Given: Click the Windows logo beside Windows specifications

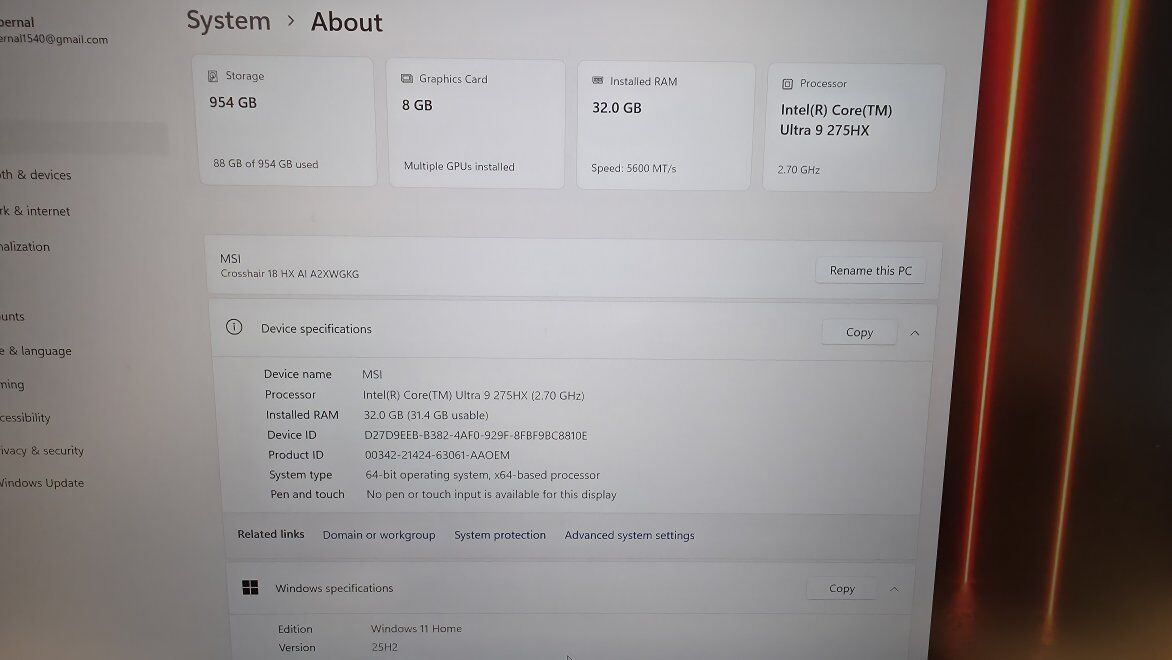Looking at the screenshot, I should point(250,588).
